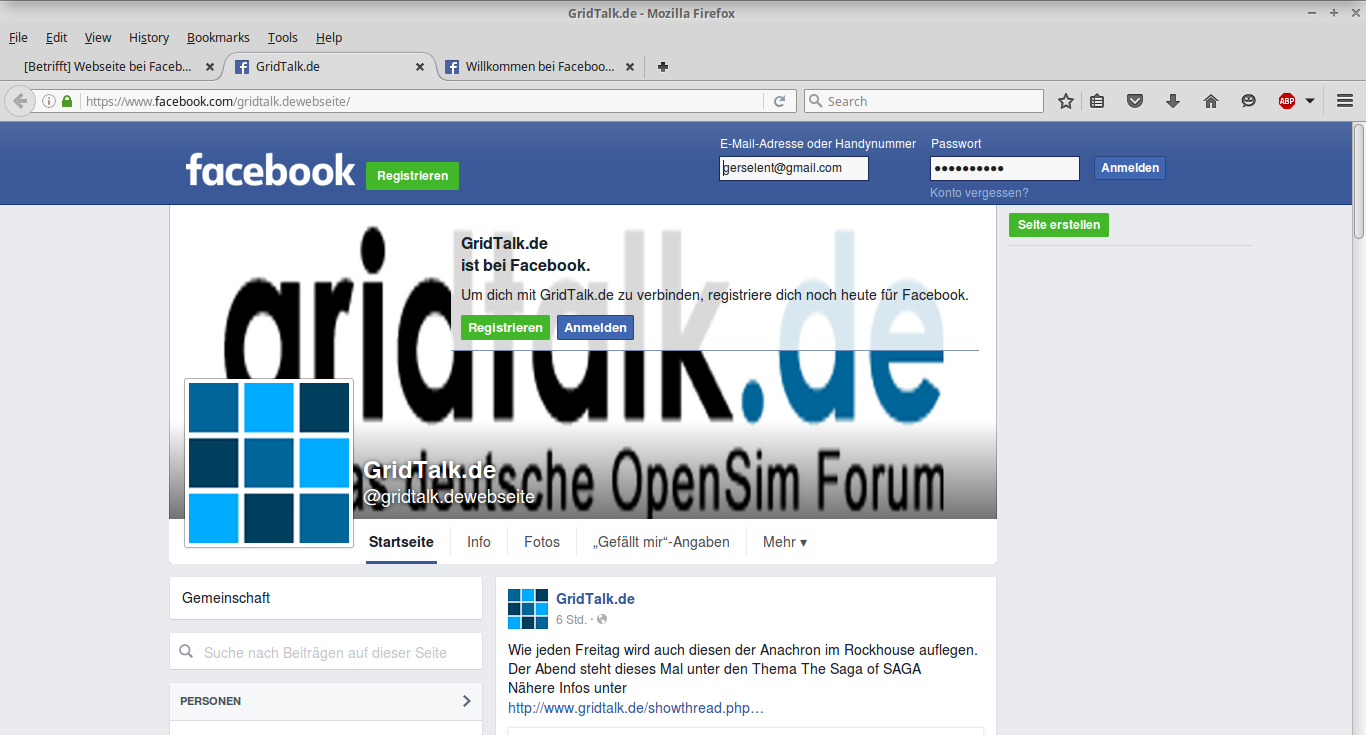This screenshot has height=735, width=1366.
Task: Select the Fotos page tab
Action: [542, 542]
